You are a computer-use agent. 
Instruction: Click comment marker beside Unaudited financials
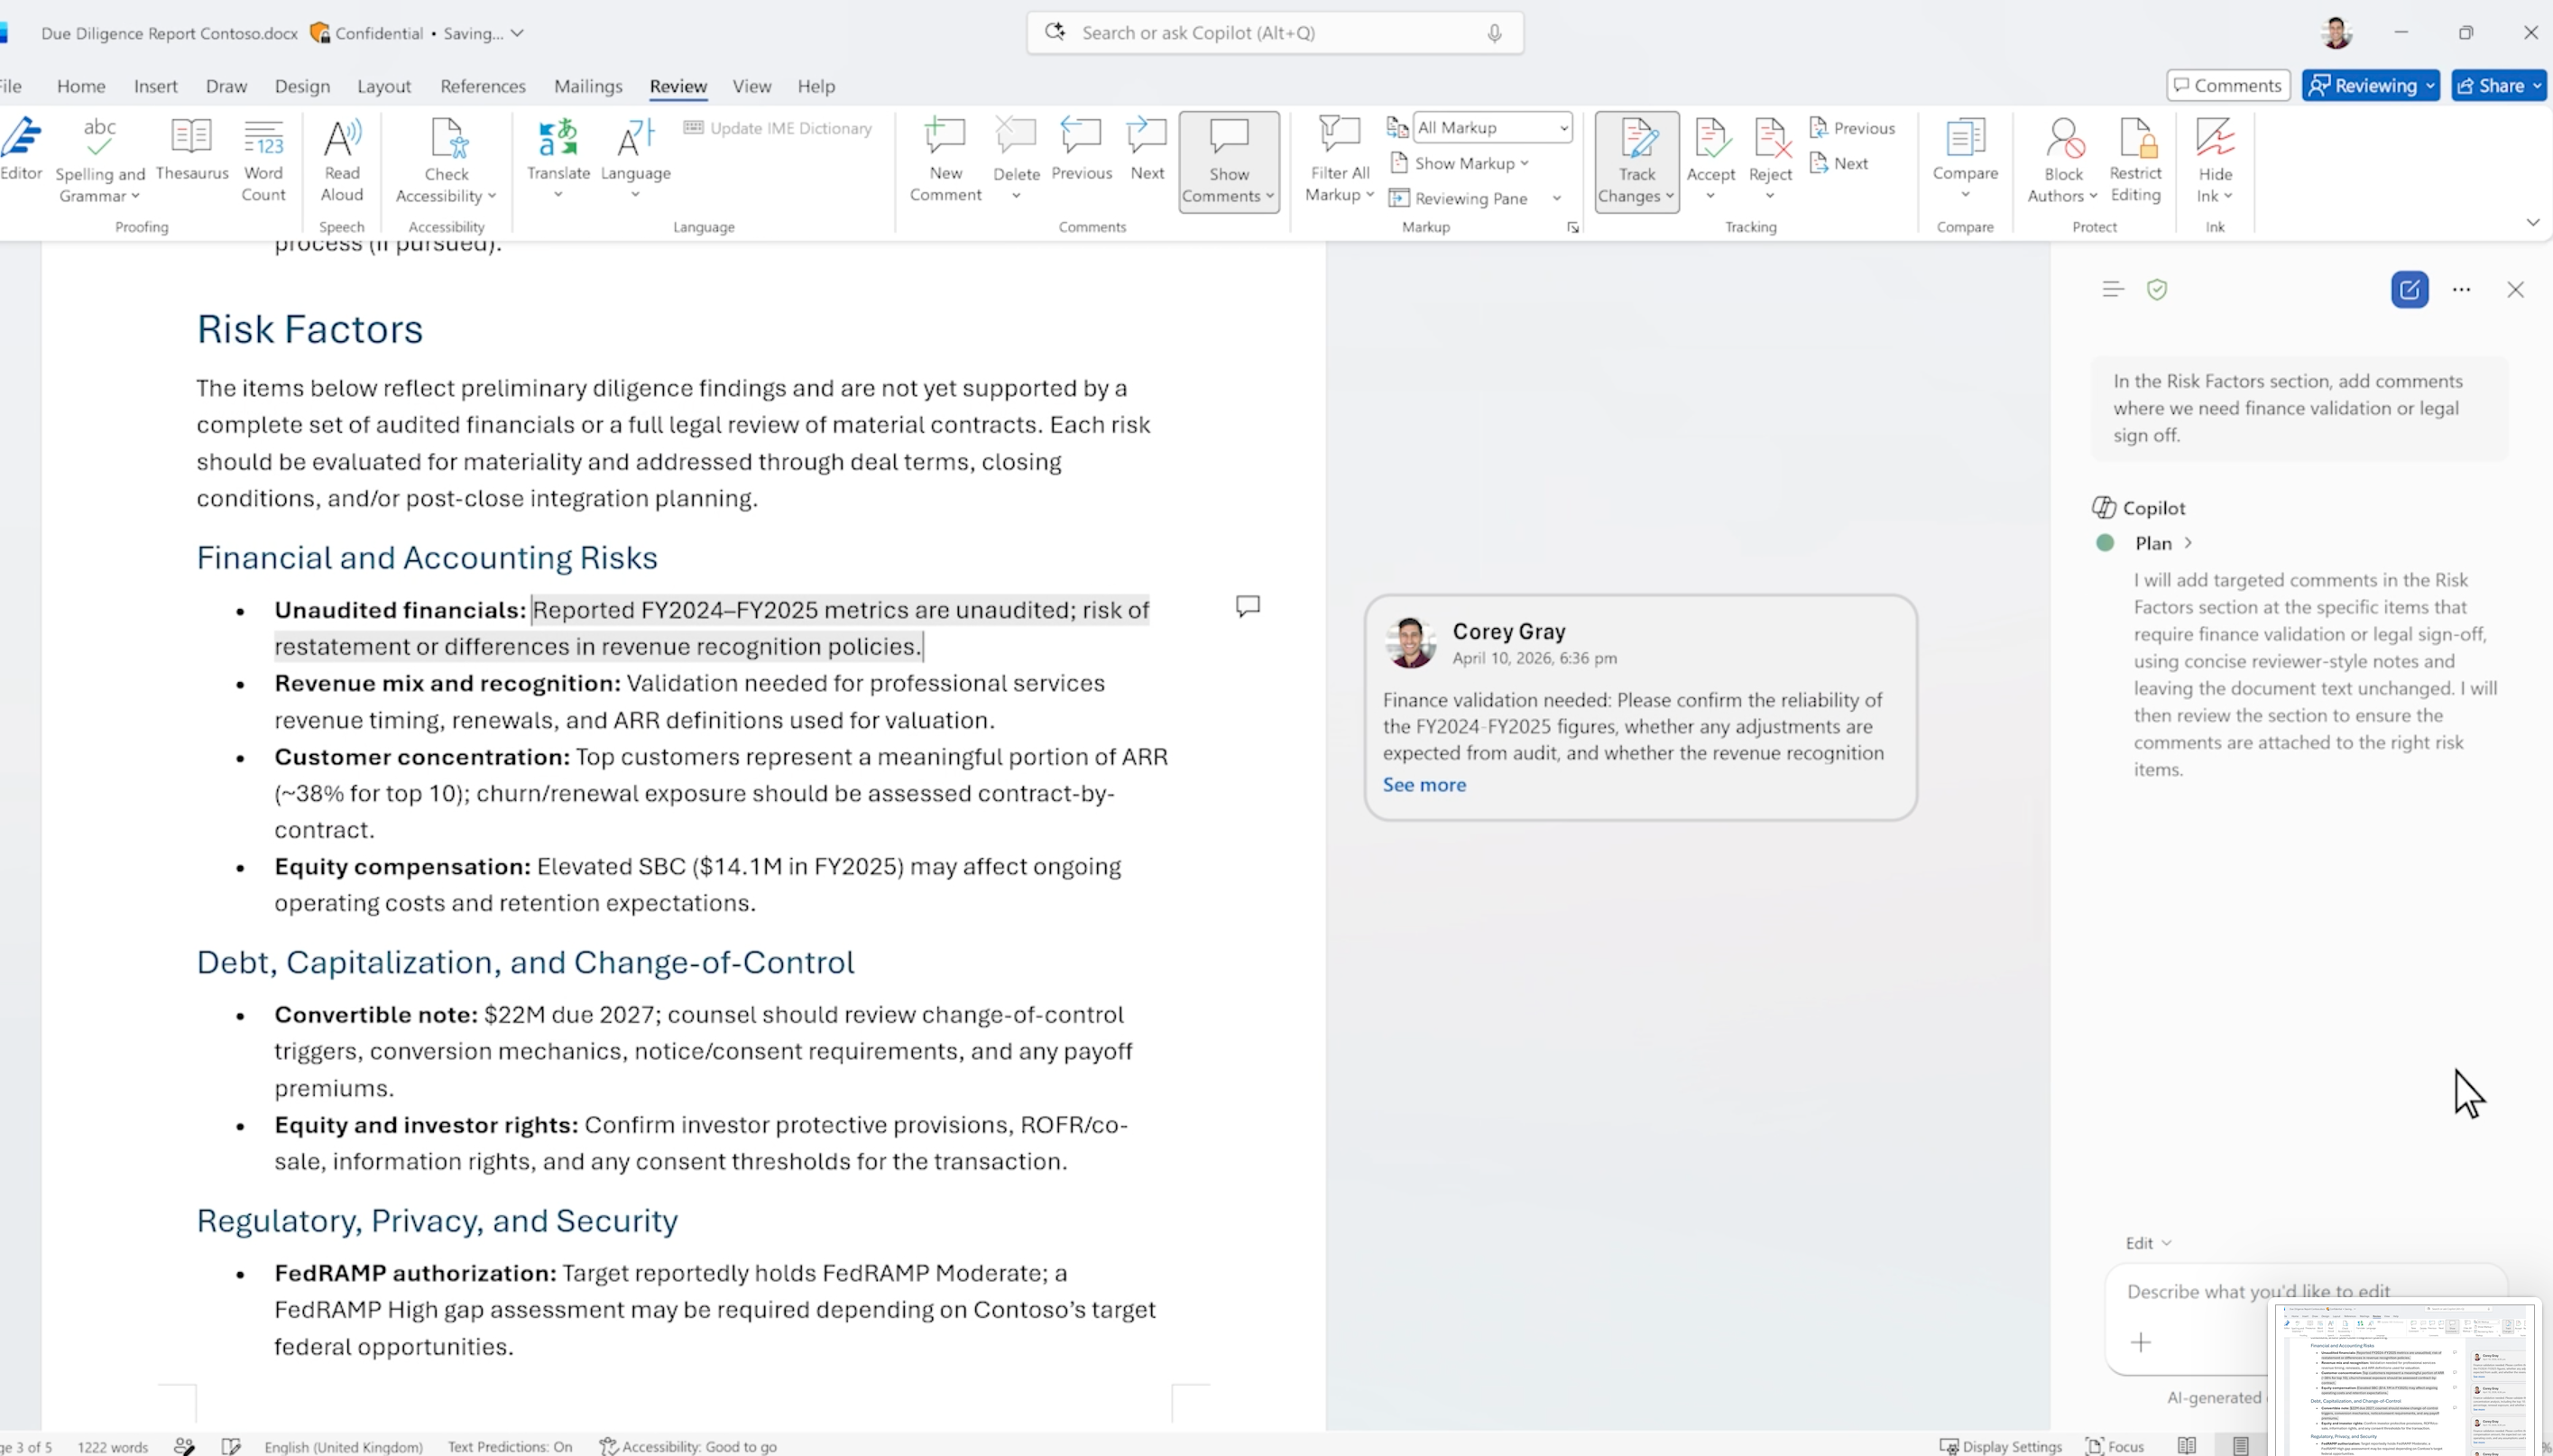coord(1247,606)
